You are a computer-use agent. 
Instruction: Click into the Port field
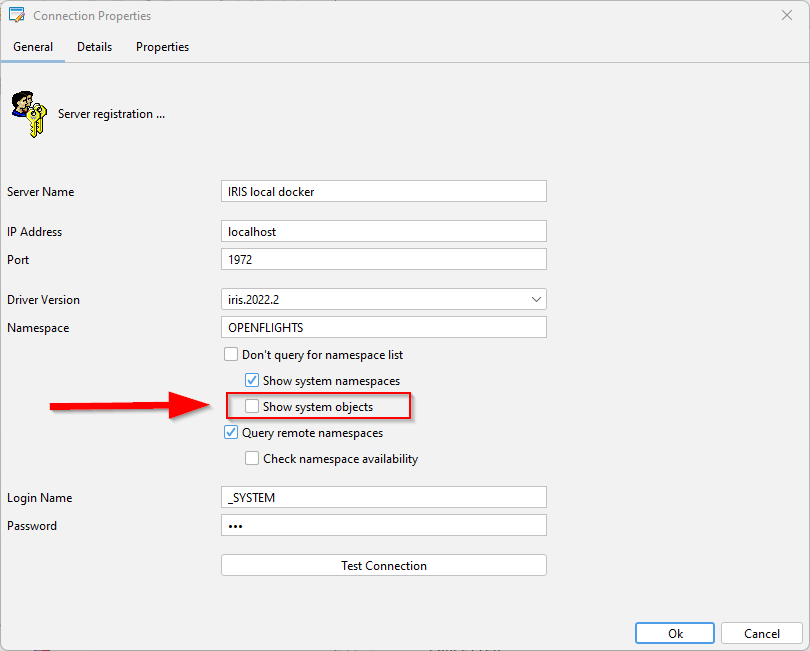coord(383,259)
